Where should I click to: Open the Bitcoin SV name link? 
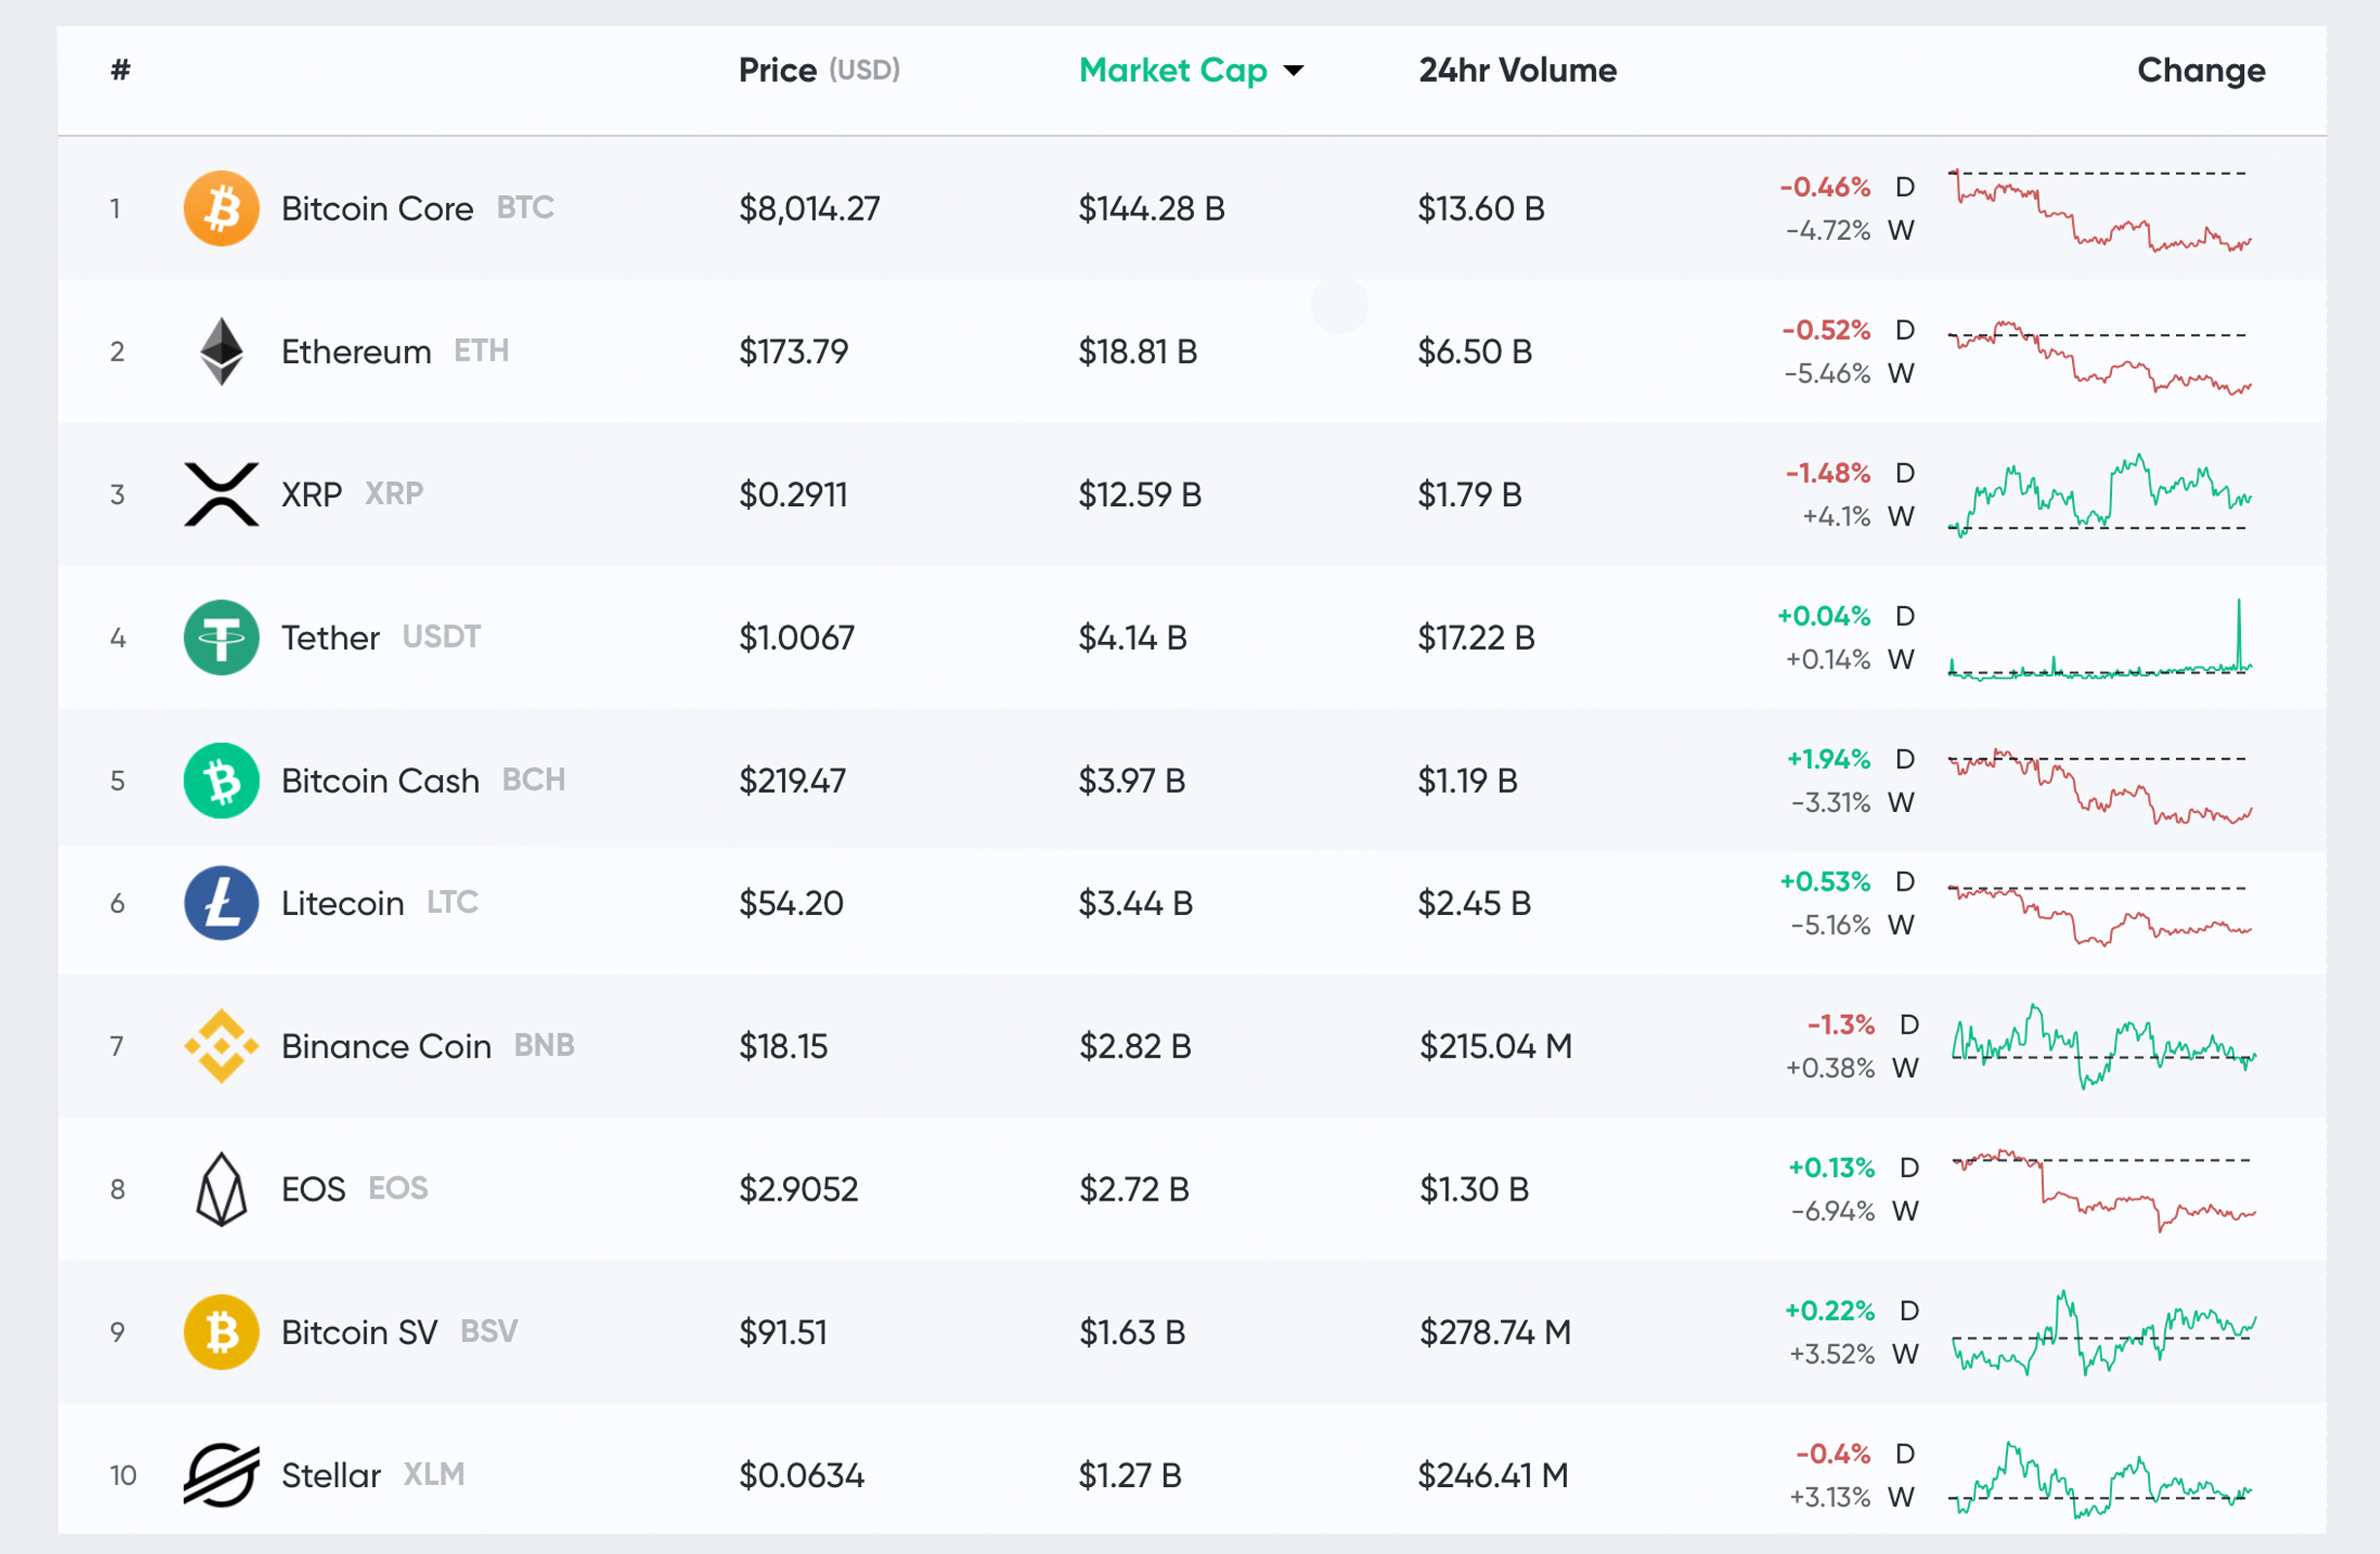pos(359,1332)
